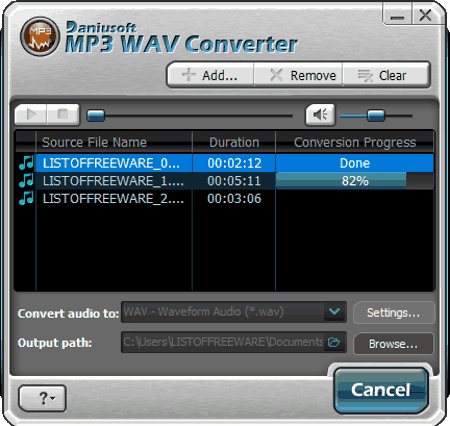The height and width of the screenshot is (426, 450).
Task: Click the Source File Name column header
Action: tap(114, 142)
